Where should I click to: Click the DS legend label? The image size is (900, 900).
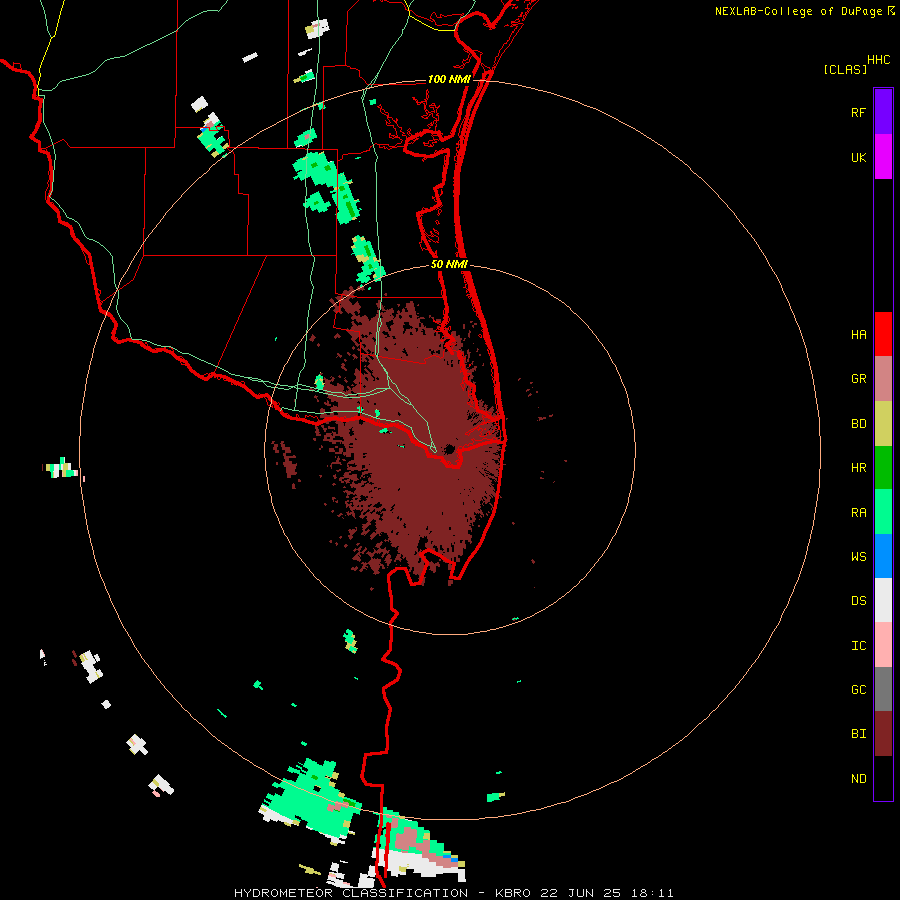point(858,600)
